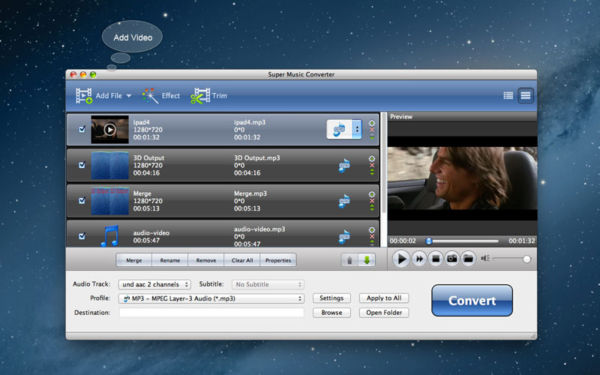This screenshot has height=375, width=600.
Task: Open the Subtitle dropdown
Action: (268, 284)
